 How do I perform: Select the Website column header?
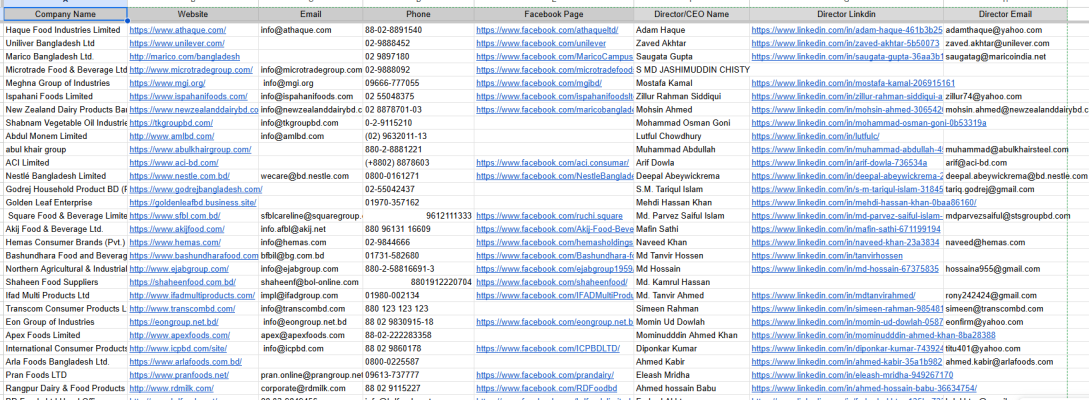point(193,14)
